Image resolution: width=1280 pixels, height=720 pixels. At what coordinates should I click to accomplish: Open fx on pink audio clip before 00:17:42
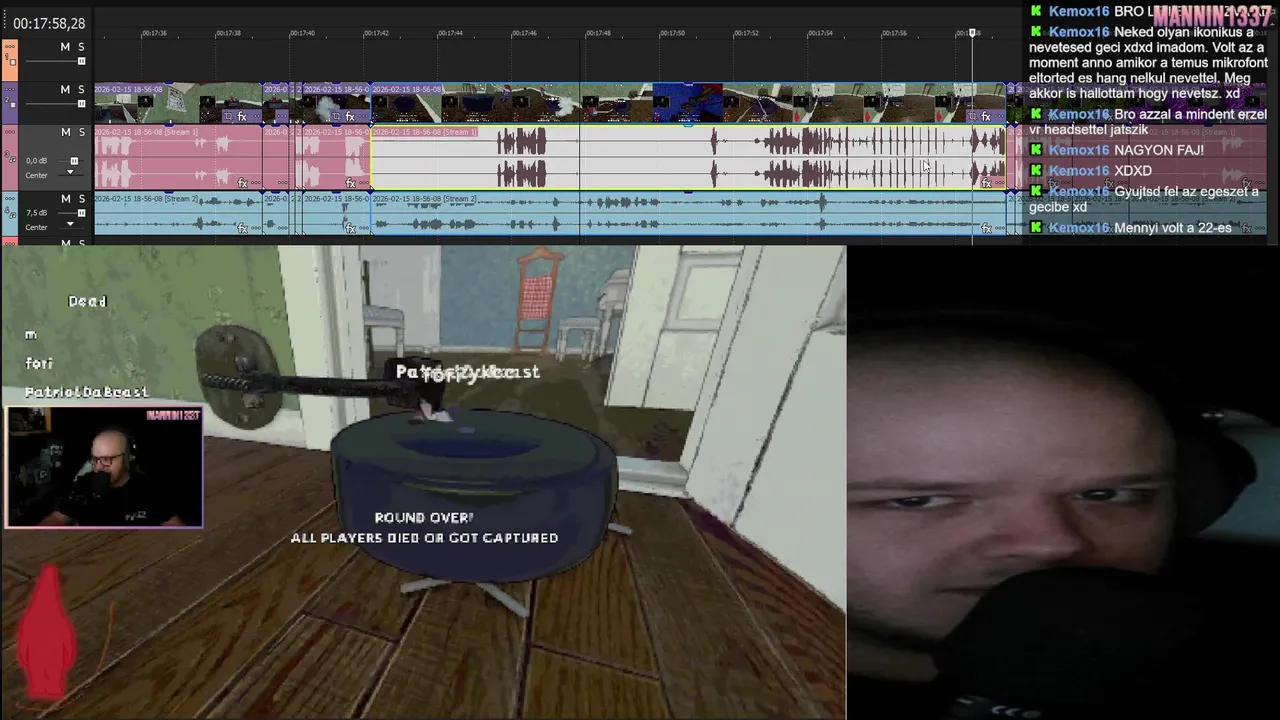(x=350, y=183)
